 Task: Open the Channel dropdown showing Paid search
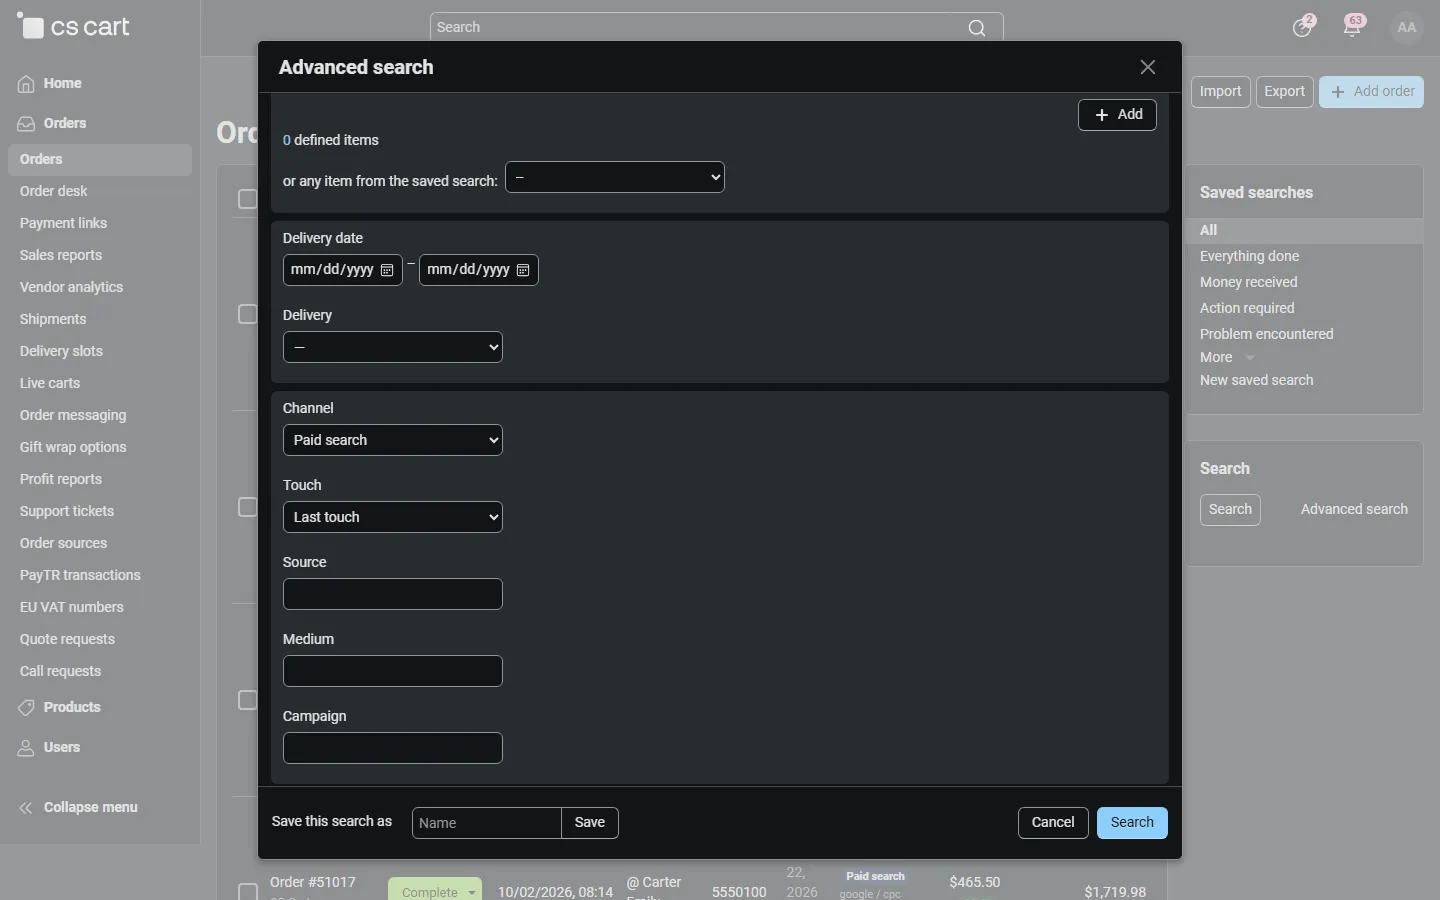pos(393,440)
